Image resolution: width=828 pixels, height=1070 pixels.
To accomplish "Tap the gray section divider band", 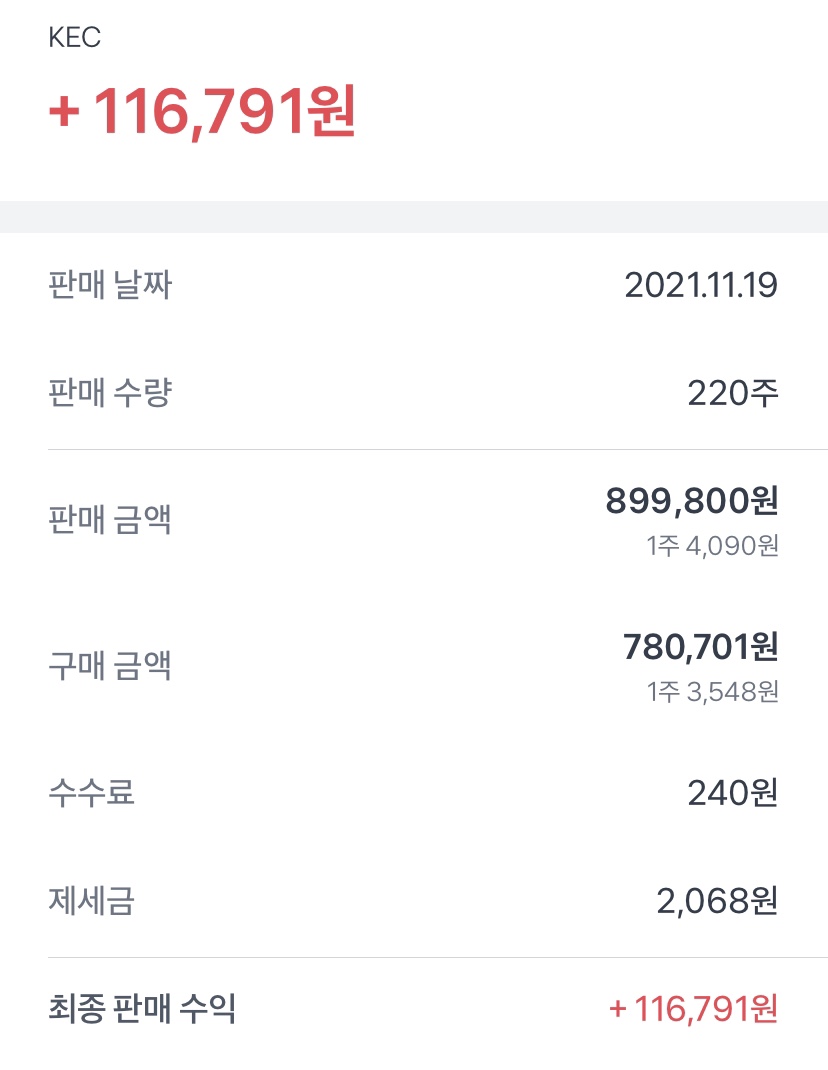I will point(414,217).
